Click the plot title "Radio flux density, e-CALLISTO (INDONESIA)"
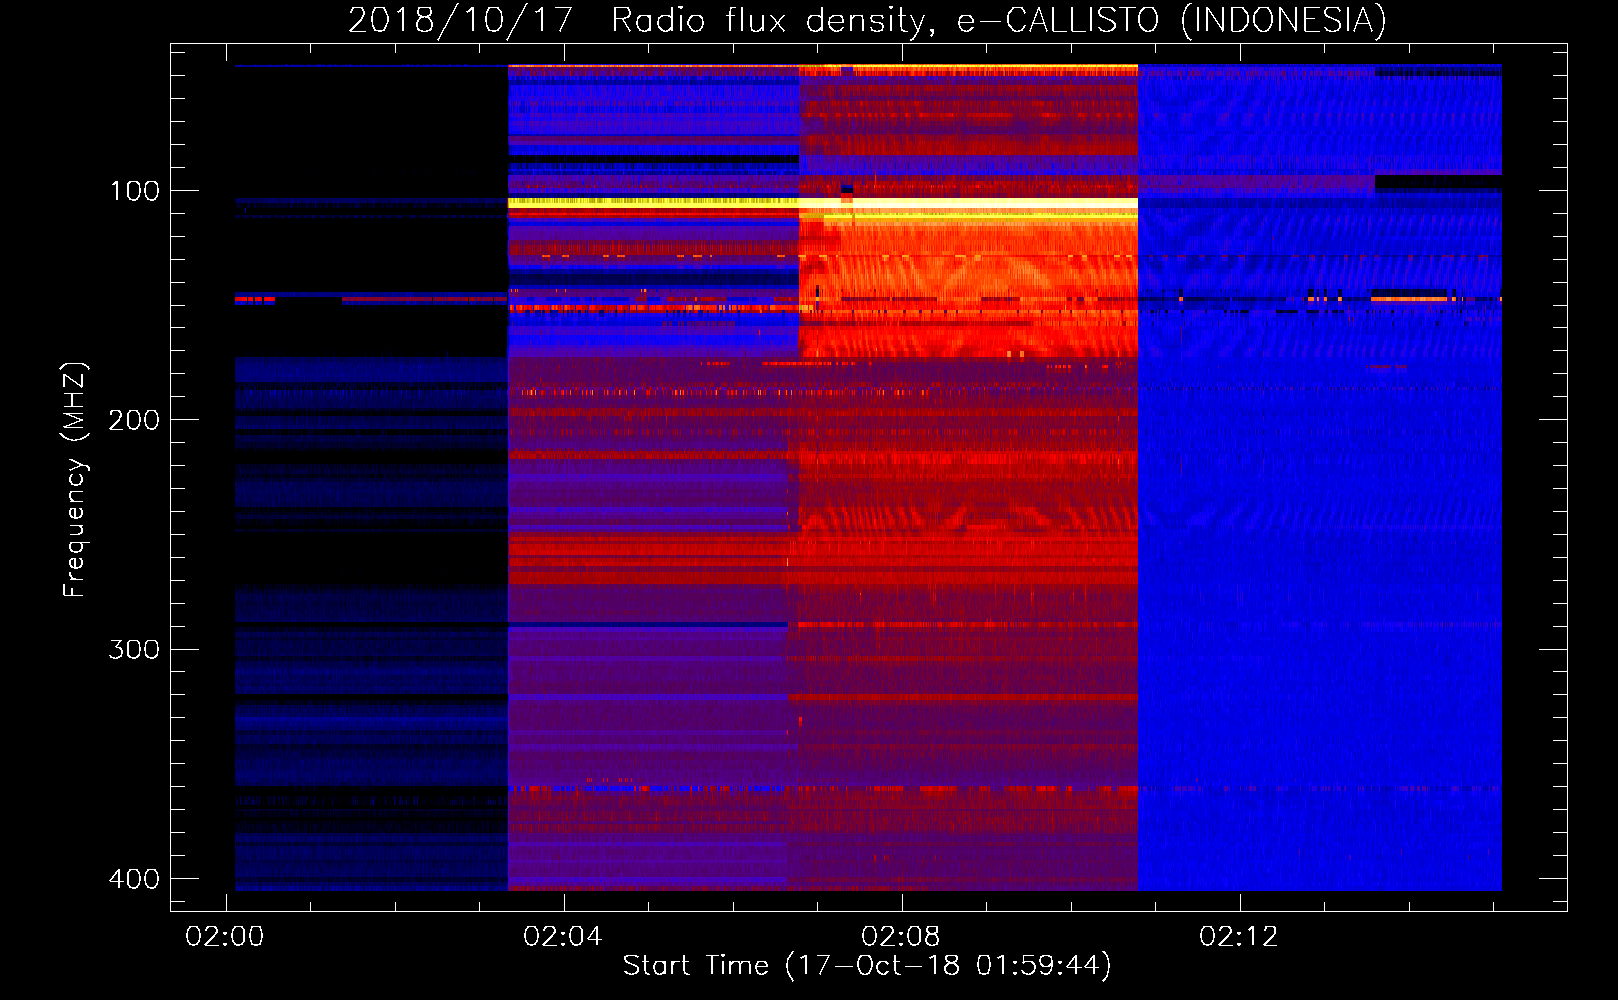The height and width of the screenshot is (1000, 1618). click(999, 20)
